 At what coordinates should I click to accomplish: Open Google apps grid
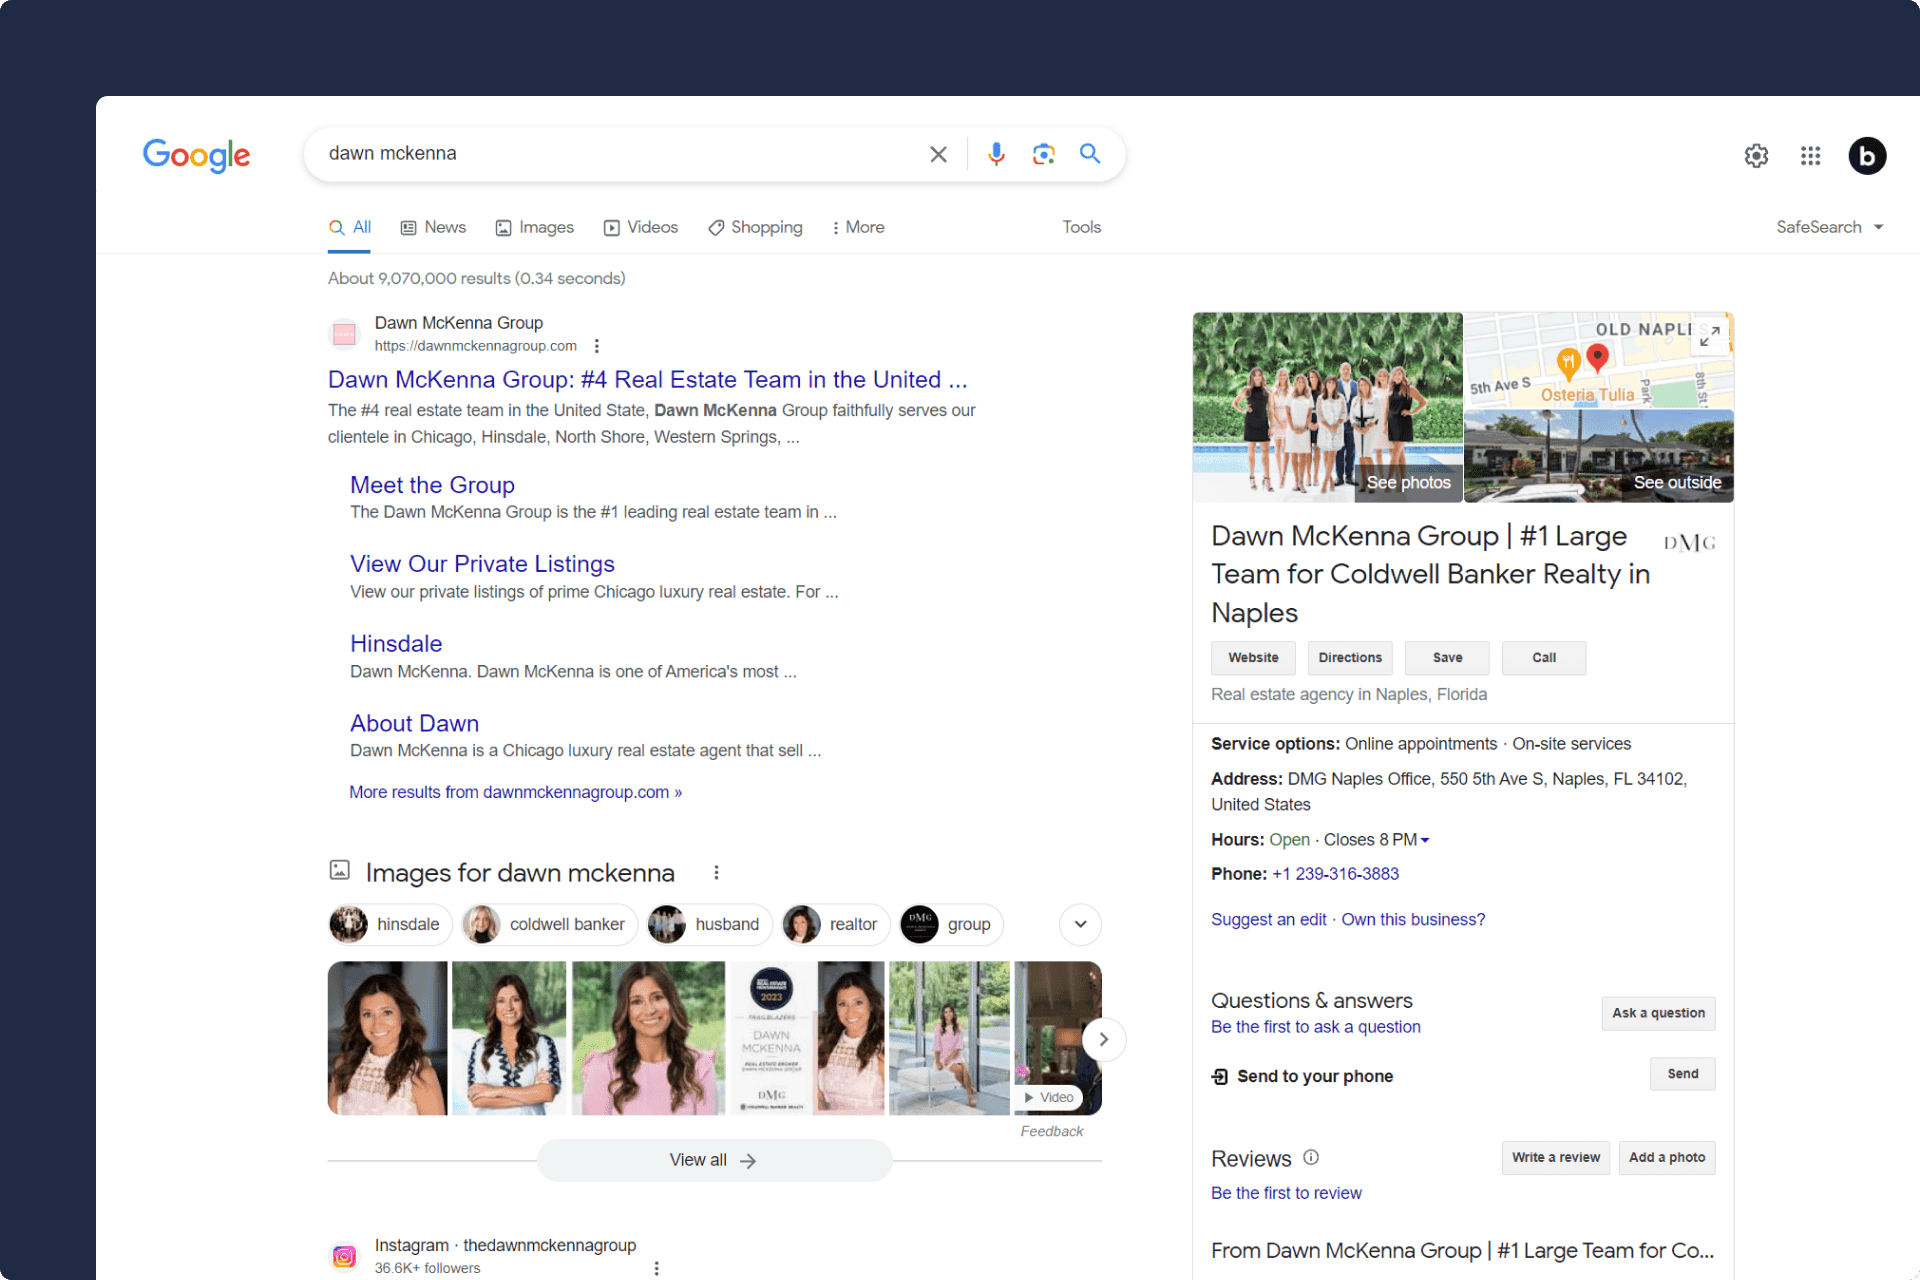coord(1810,156)
